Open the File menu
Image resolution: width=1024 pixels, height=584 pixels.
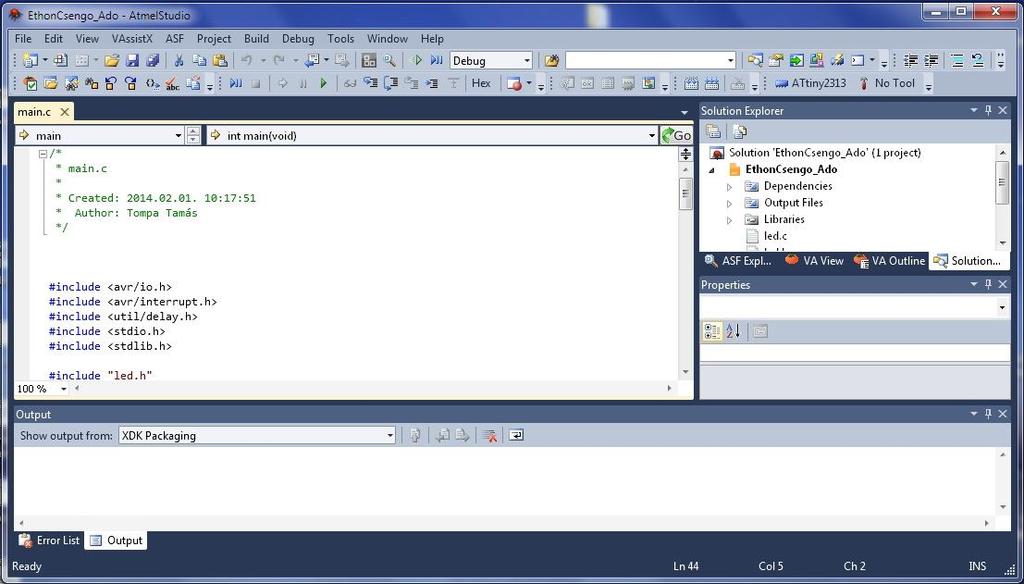point(23,39)
